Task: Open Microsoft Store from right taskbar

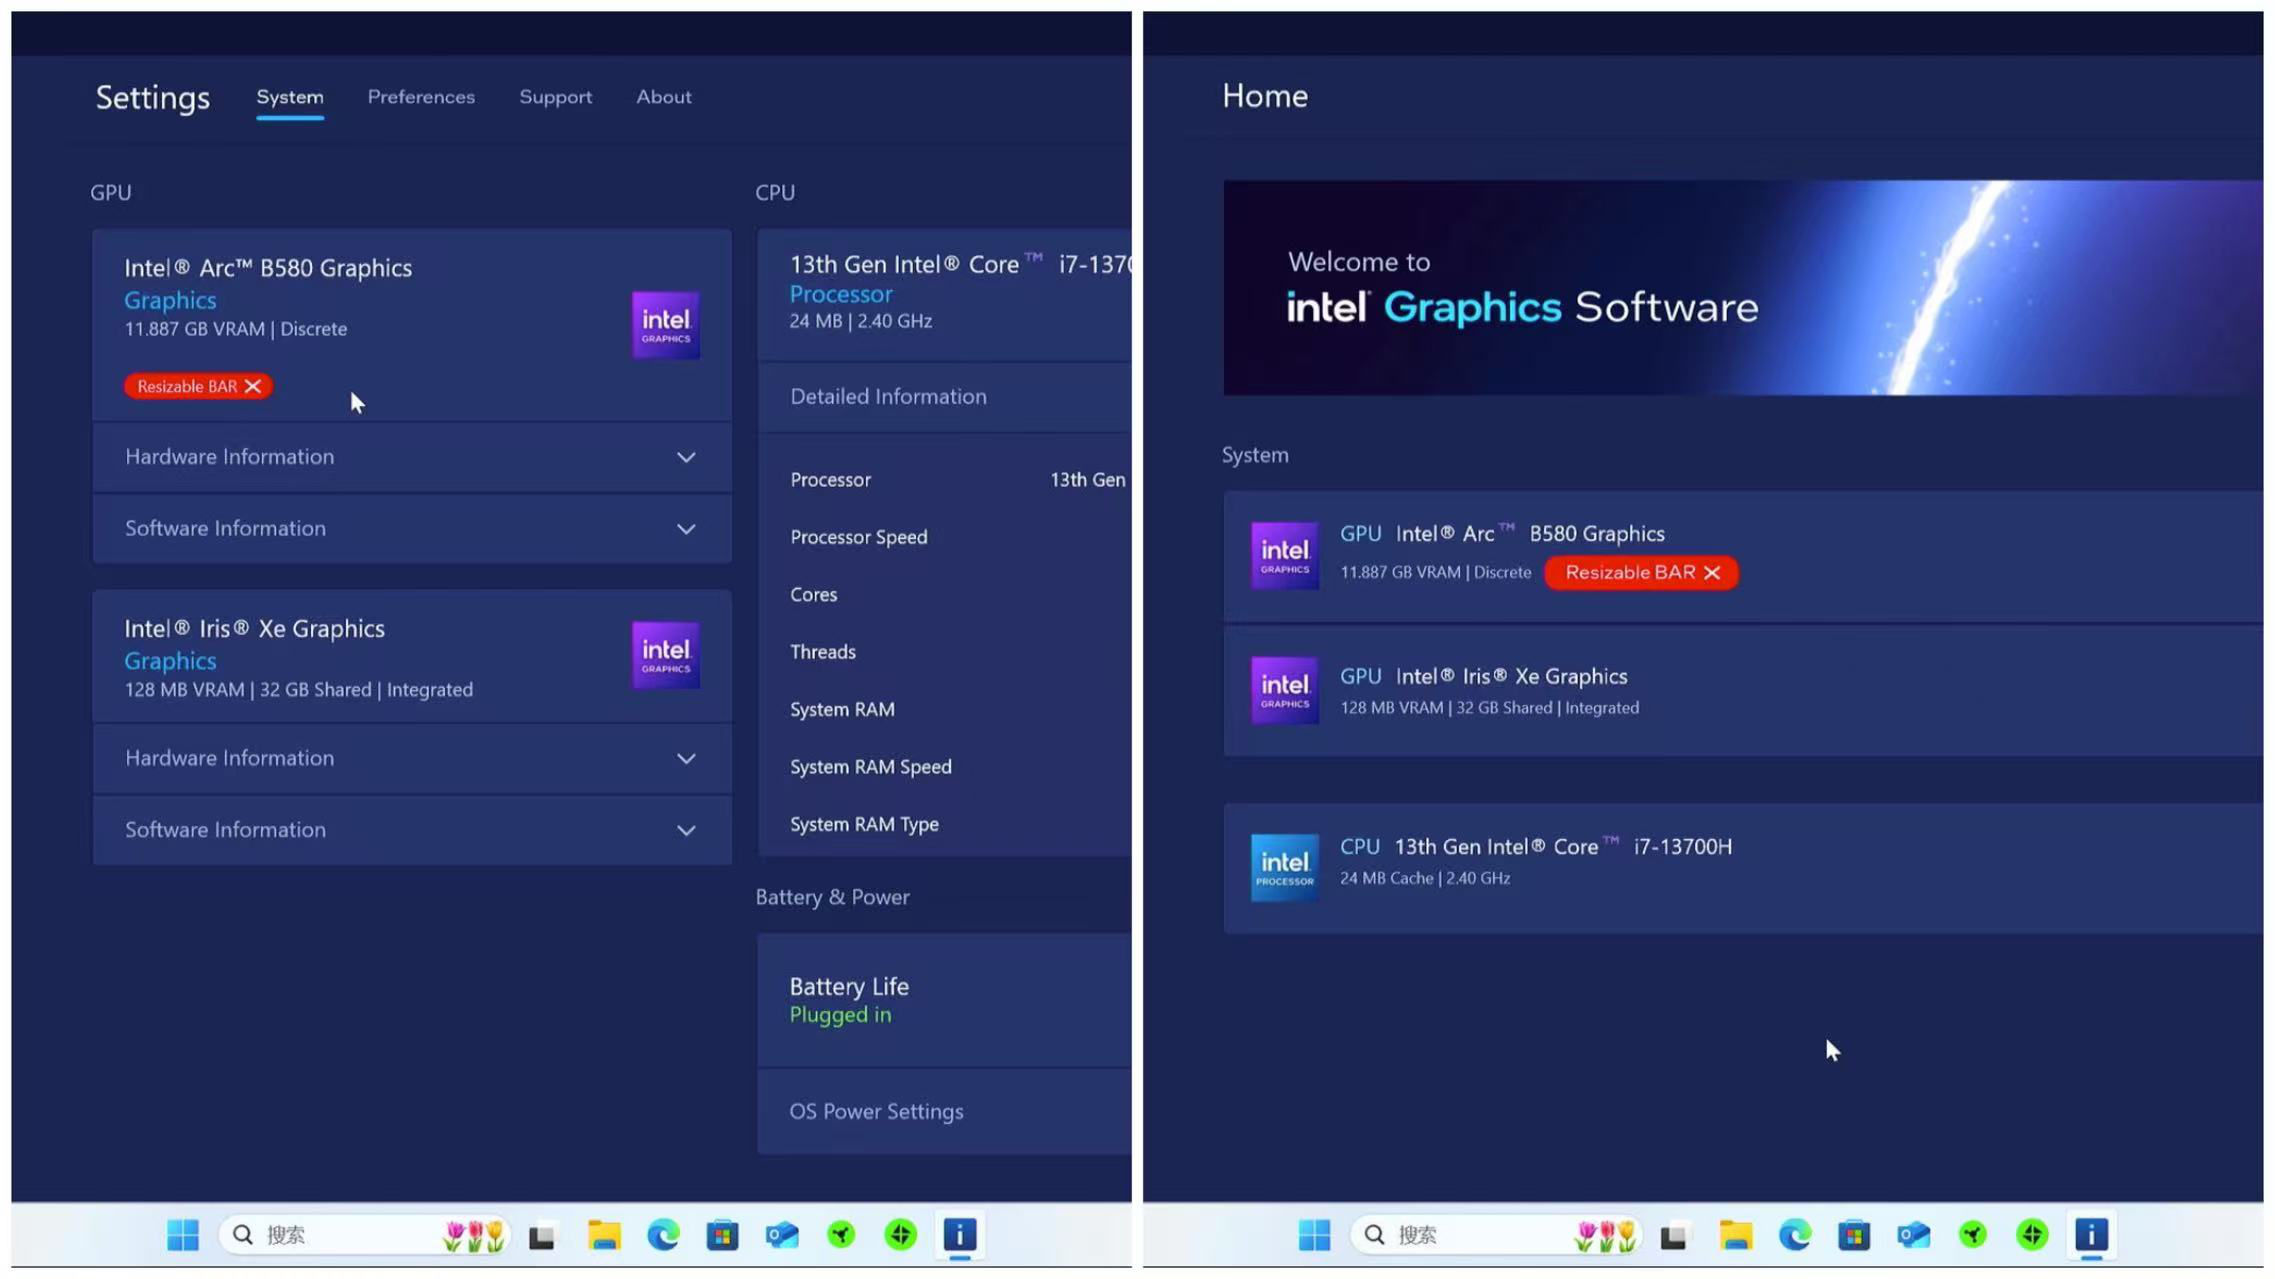Action: click(1854, 1236)
